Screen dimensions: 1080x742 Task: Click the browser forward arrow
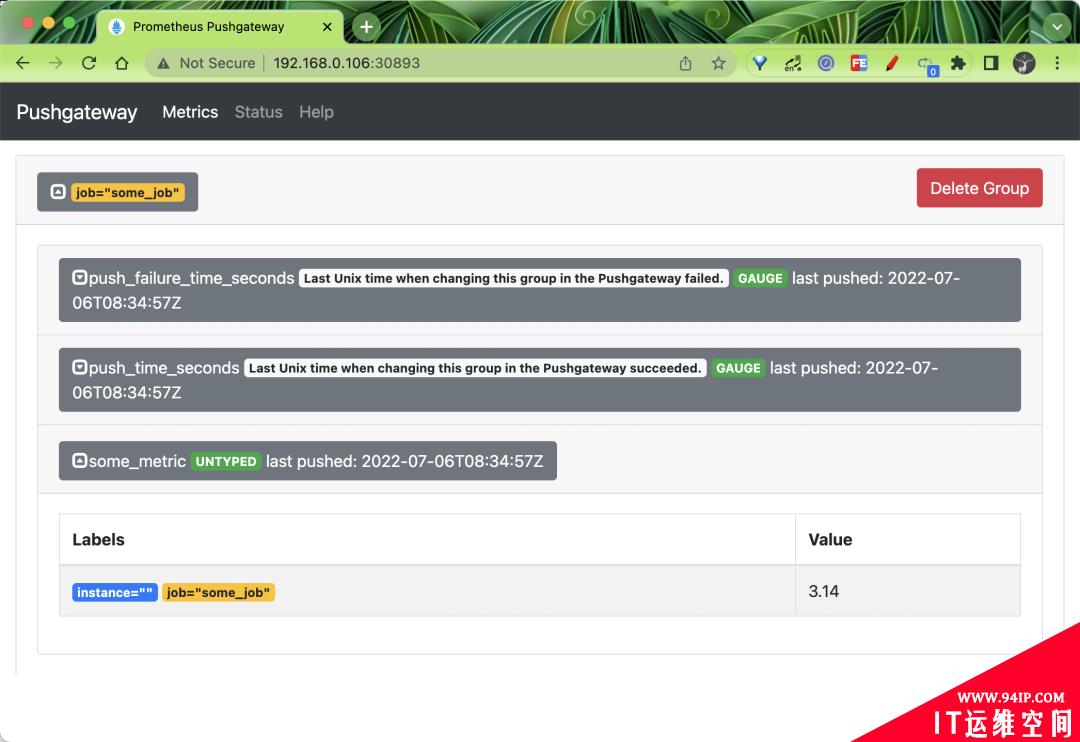tap(56, 63)
